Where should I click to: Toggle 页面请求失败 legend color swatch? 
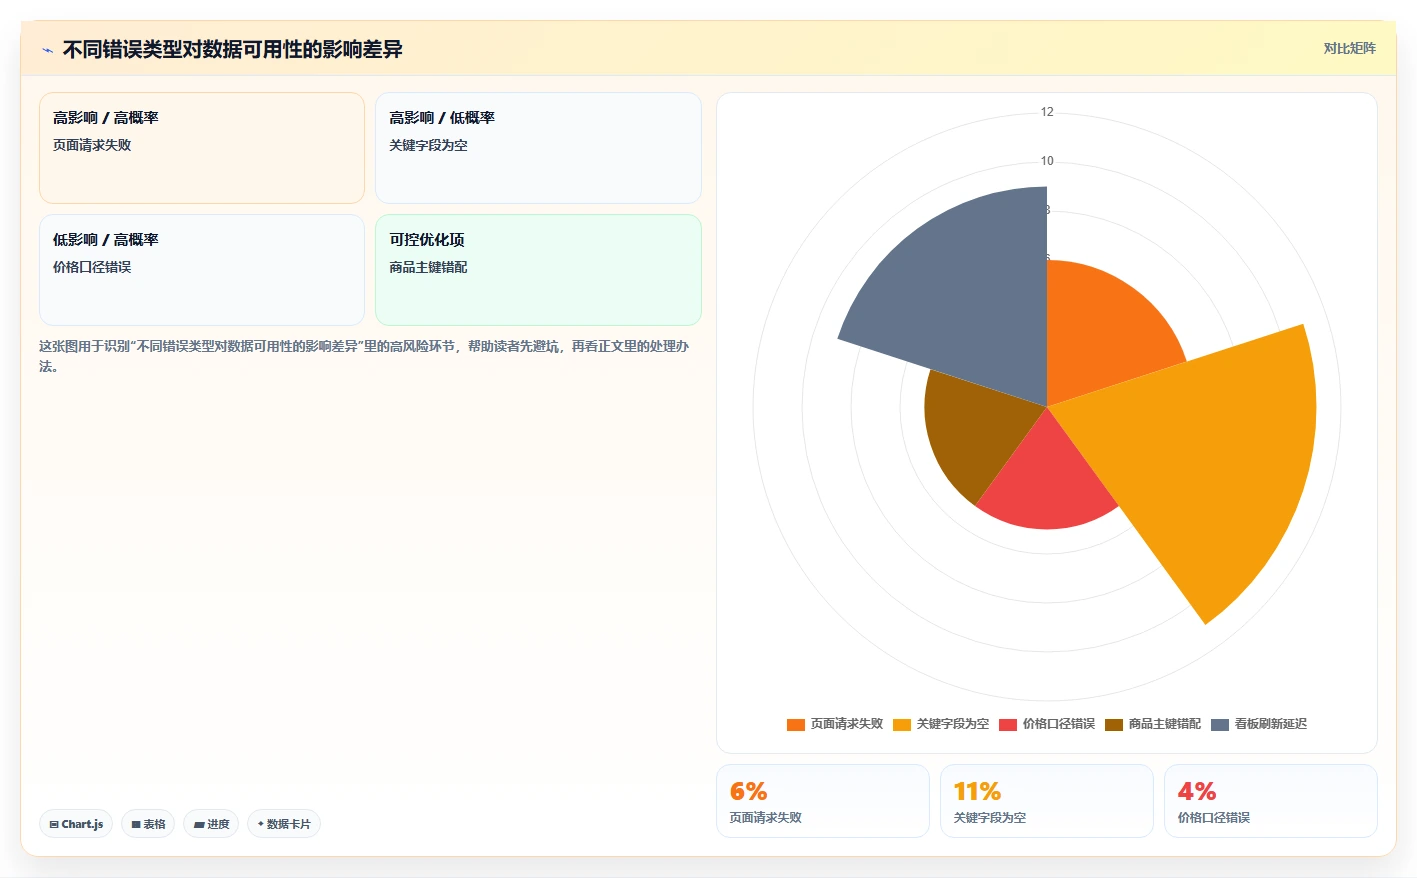click(796, 724)
